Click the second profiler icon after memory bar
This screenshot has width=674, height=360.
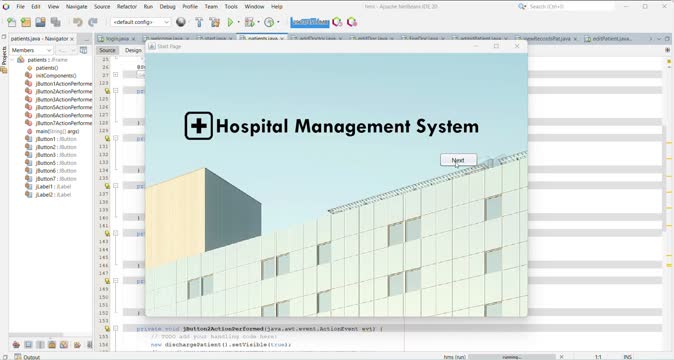pyautogui.click(x=352, y=22)
